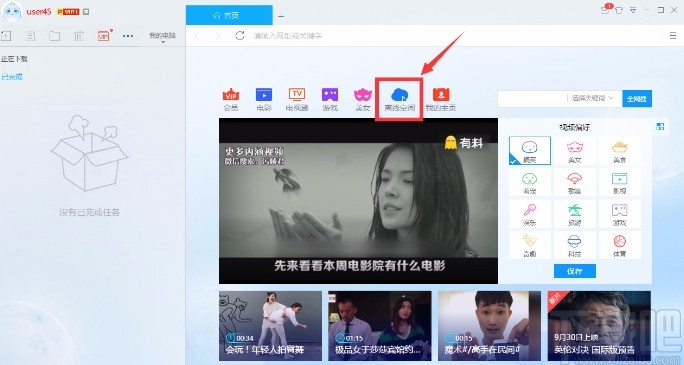Click the user45 username text
Viewport: 684px width, 365px height.
click(39, 12)
